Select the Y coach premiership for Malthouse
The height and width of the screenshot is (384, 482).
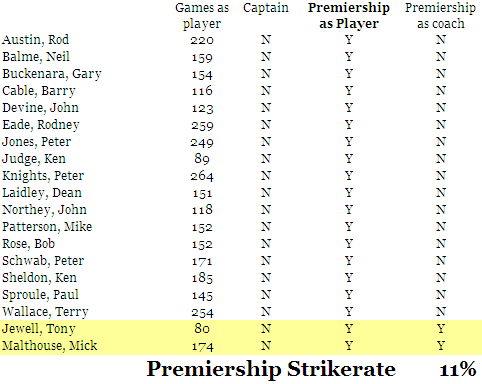tap(441, 346)
